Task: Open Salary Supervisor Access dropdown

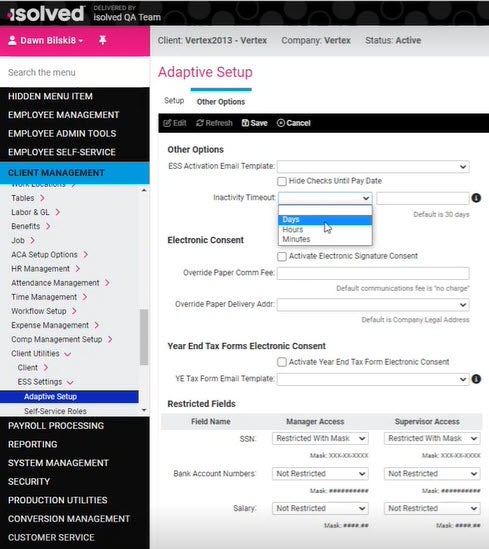Action: 432,508
